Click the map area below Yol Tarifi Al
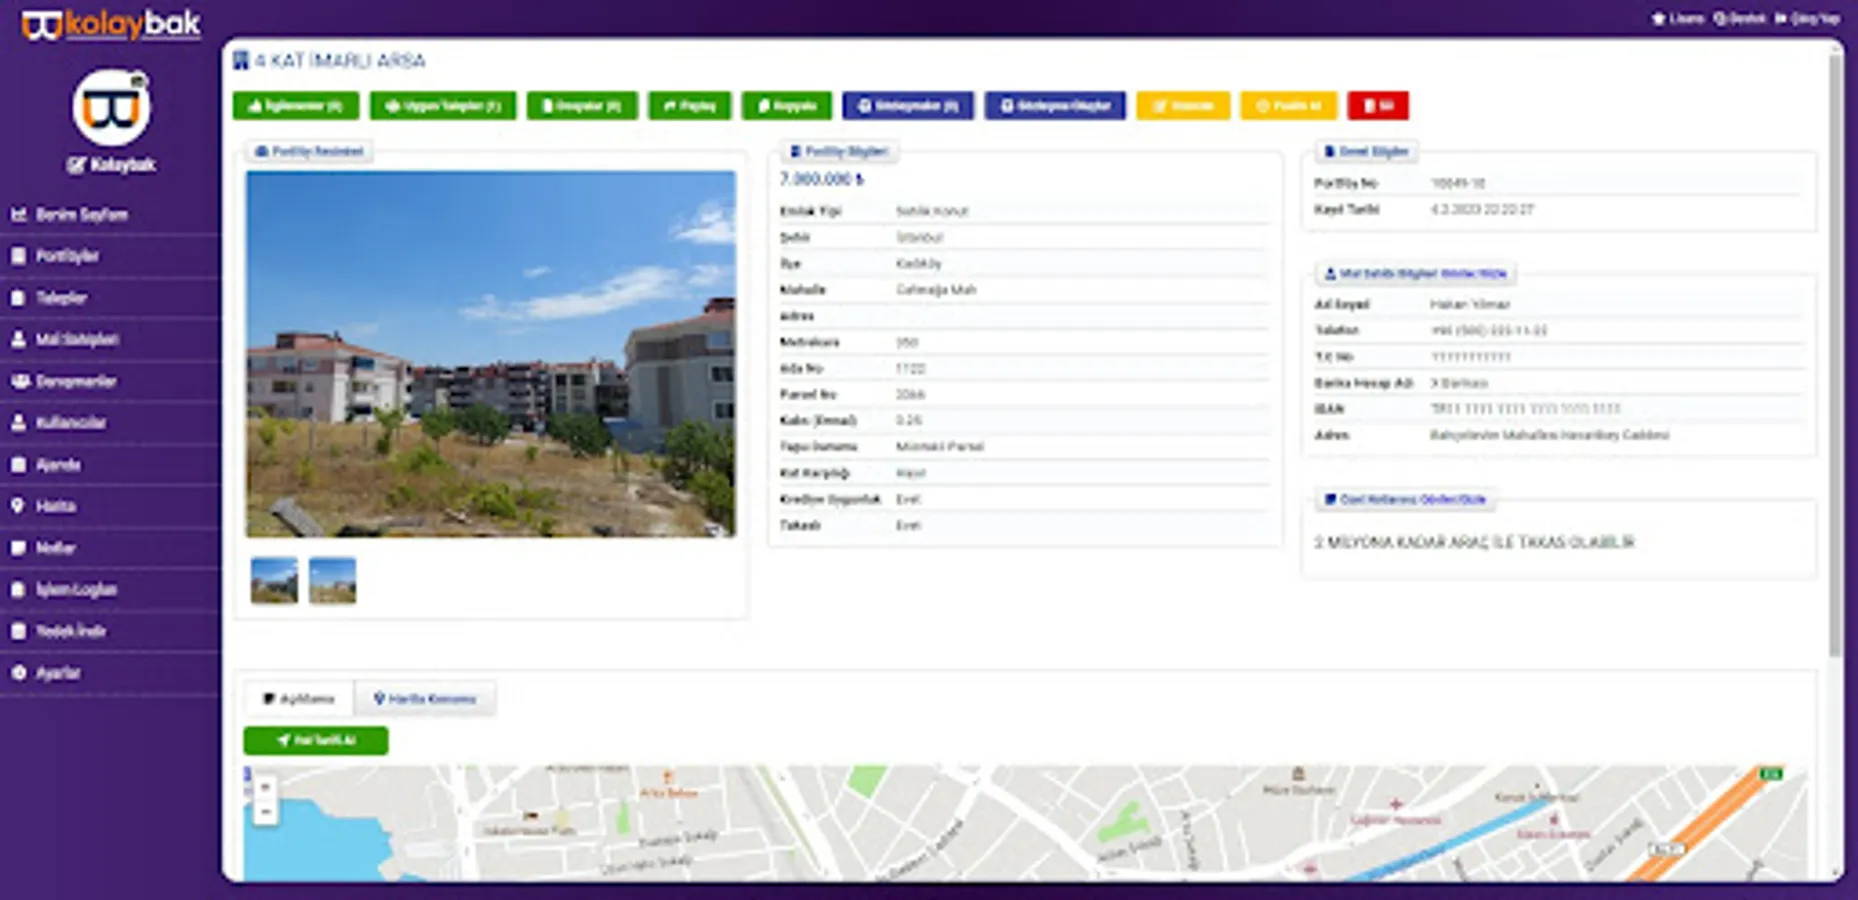1858x900 pixels. (x=1025, y=823)
